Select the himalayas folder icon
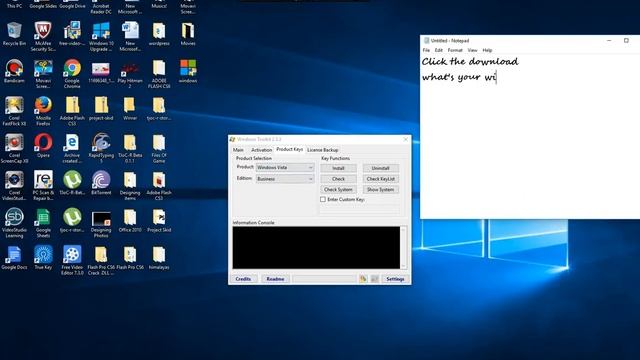Screen dimensions: 640x360 click(x=159, y=258)
